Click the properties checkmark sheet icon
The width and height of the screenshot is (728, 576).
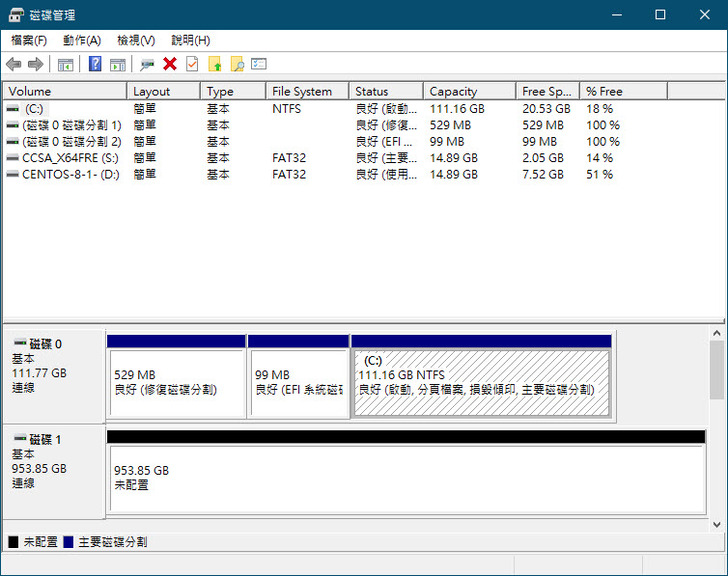(192, 64)
